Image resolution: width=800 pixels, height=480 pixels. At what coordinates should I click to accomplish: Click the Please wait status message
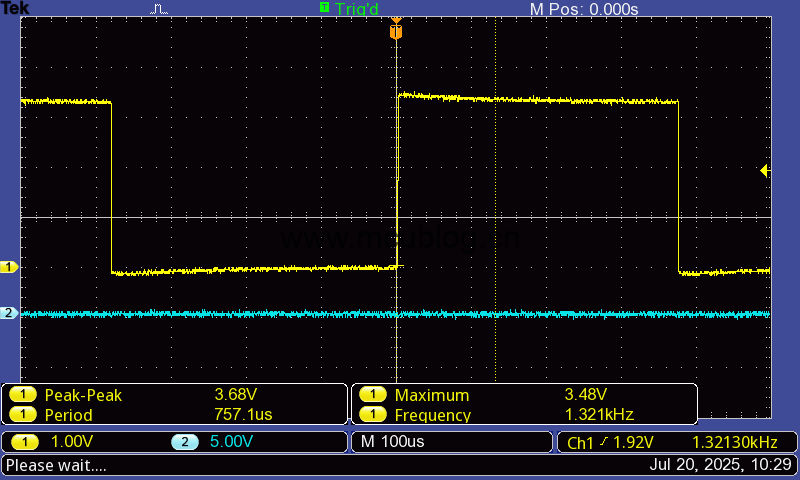point(56,465)
